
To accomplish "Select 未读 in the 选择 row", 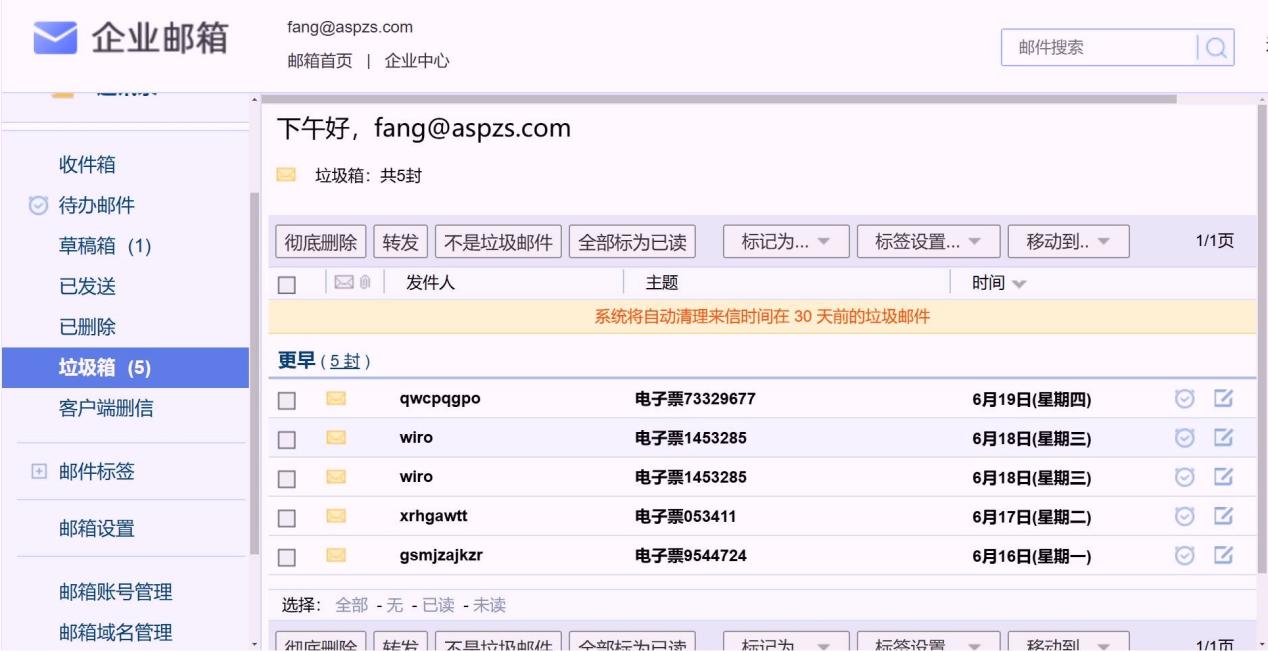I will click(489, 605).
